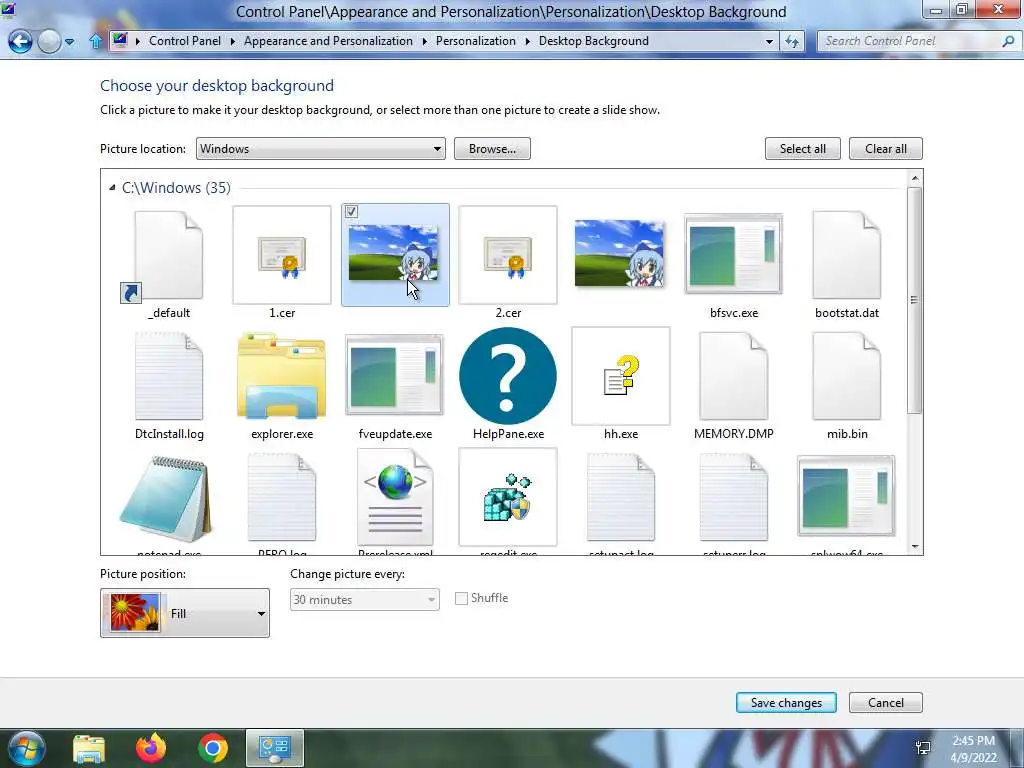Image resolution: width=1024 pixels, height=768 pixels.
Task: Go to Personalization breadcrumb
Action: pyautogui.click(x=475, y=40)
